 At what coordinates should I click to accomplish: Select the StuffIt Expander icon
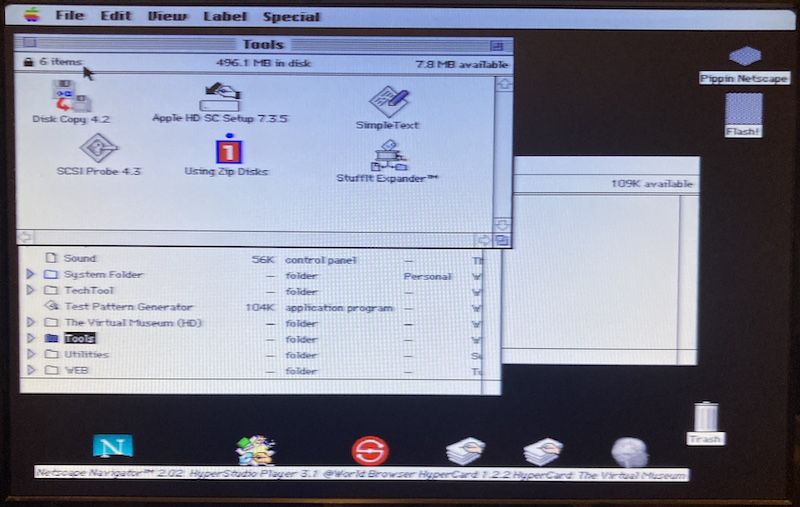click(388, 156)
